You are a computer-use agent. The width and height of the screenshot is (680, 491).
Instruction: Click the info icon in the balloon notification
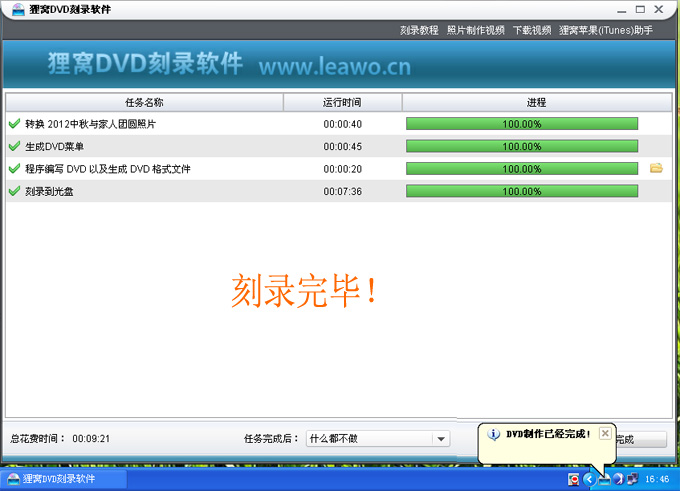(494, 434)
